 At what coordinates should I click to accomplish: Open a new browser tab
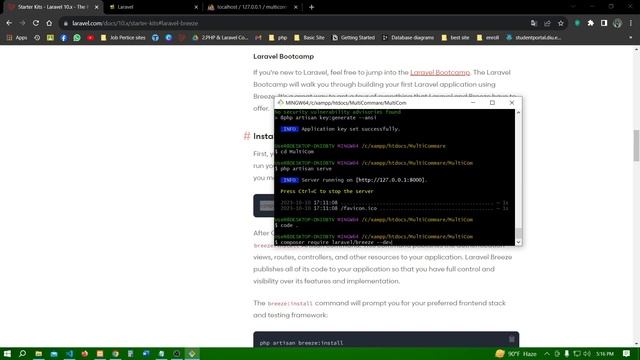coord(311,7)
